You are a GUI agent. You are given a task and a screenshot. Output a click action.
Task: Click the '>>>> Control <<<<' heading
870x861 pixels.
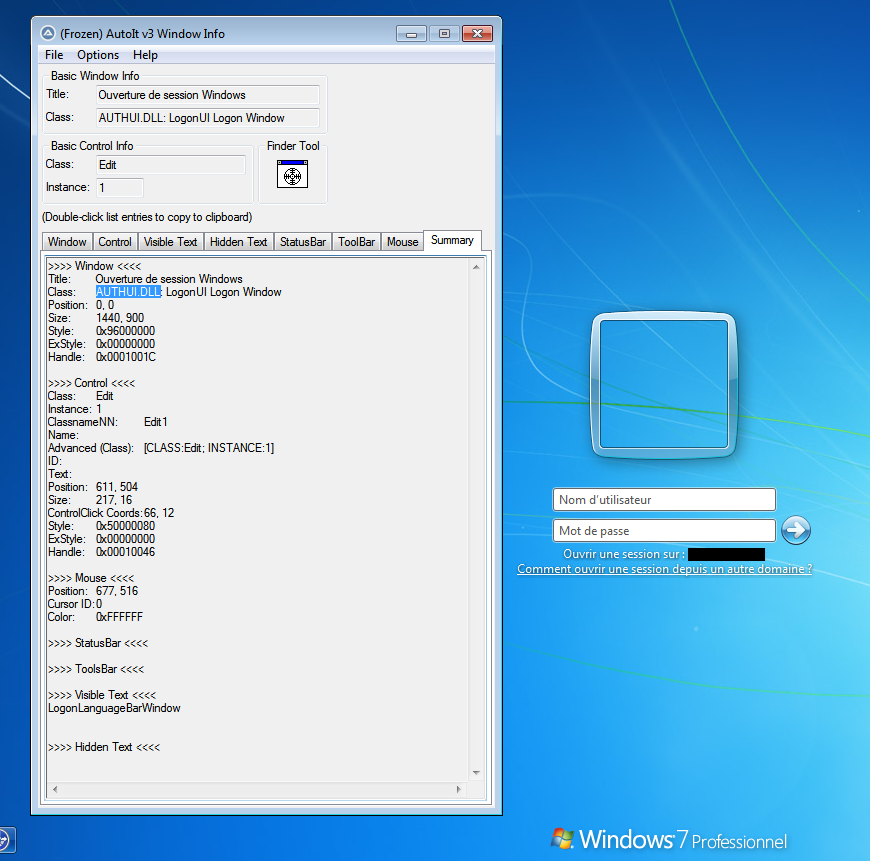(92, 383)
